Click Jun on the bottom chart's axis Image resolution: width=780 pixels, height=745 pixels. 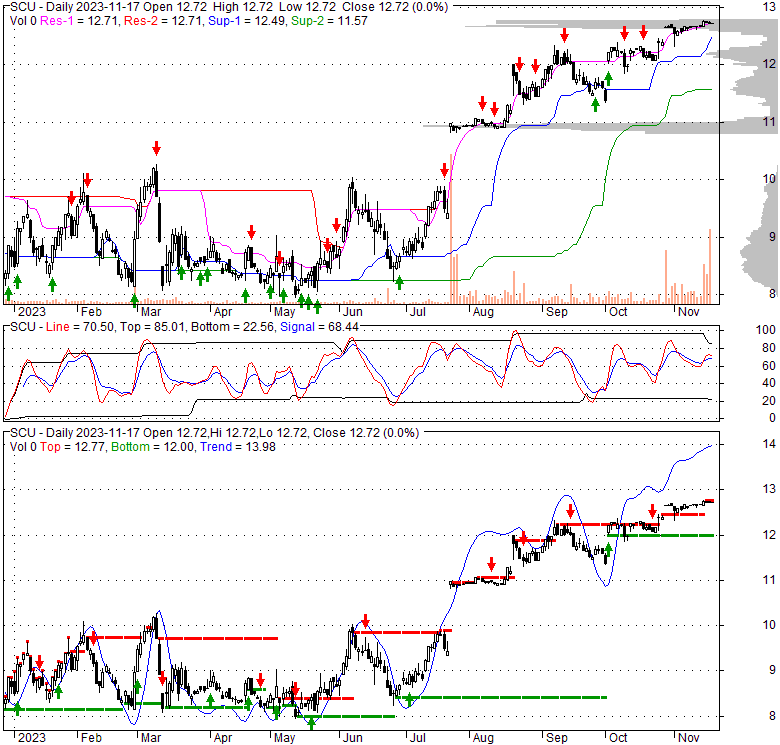(x=352, y=738)
